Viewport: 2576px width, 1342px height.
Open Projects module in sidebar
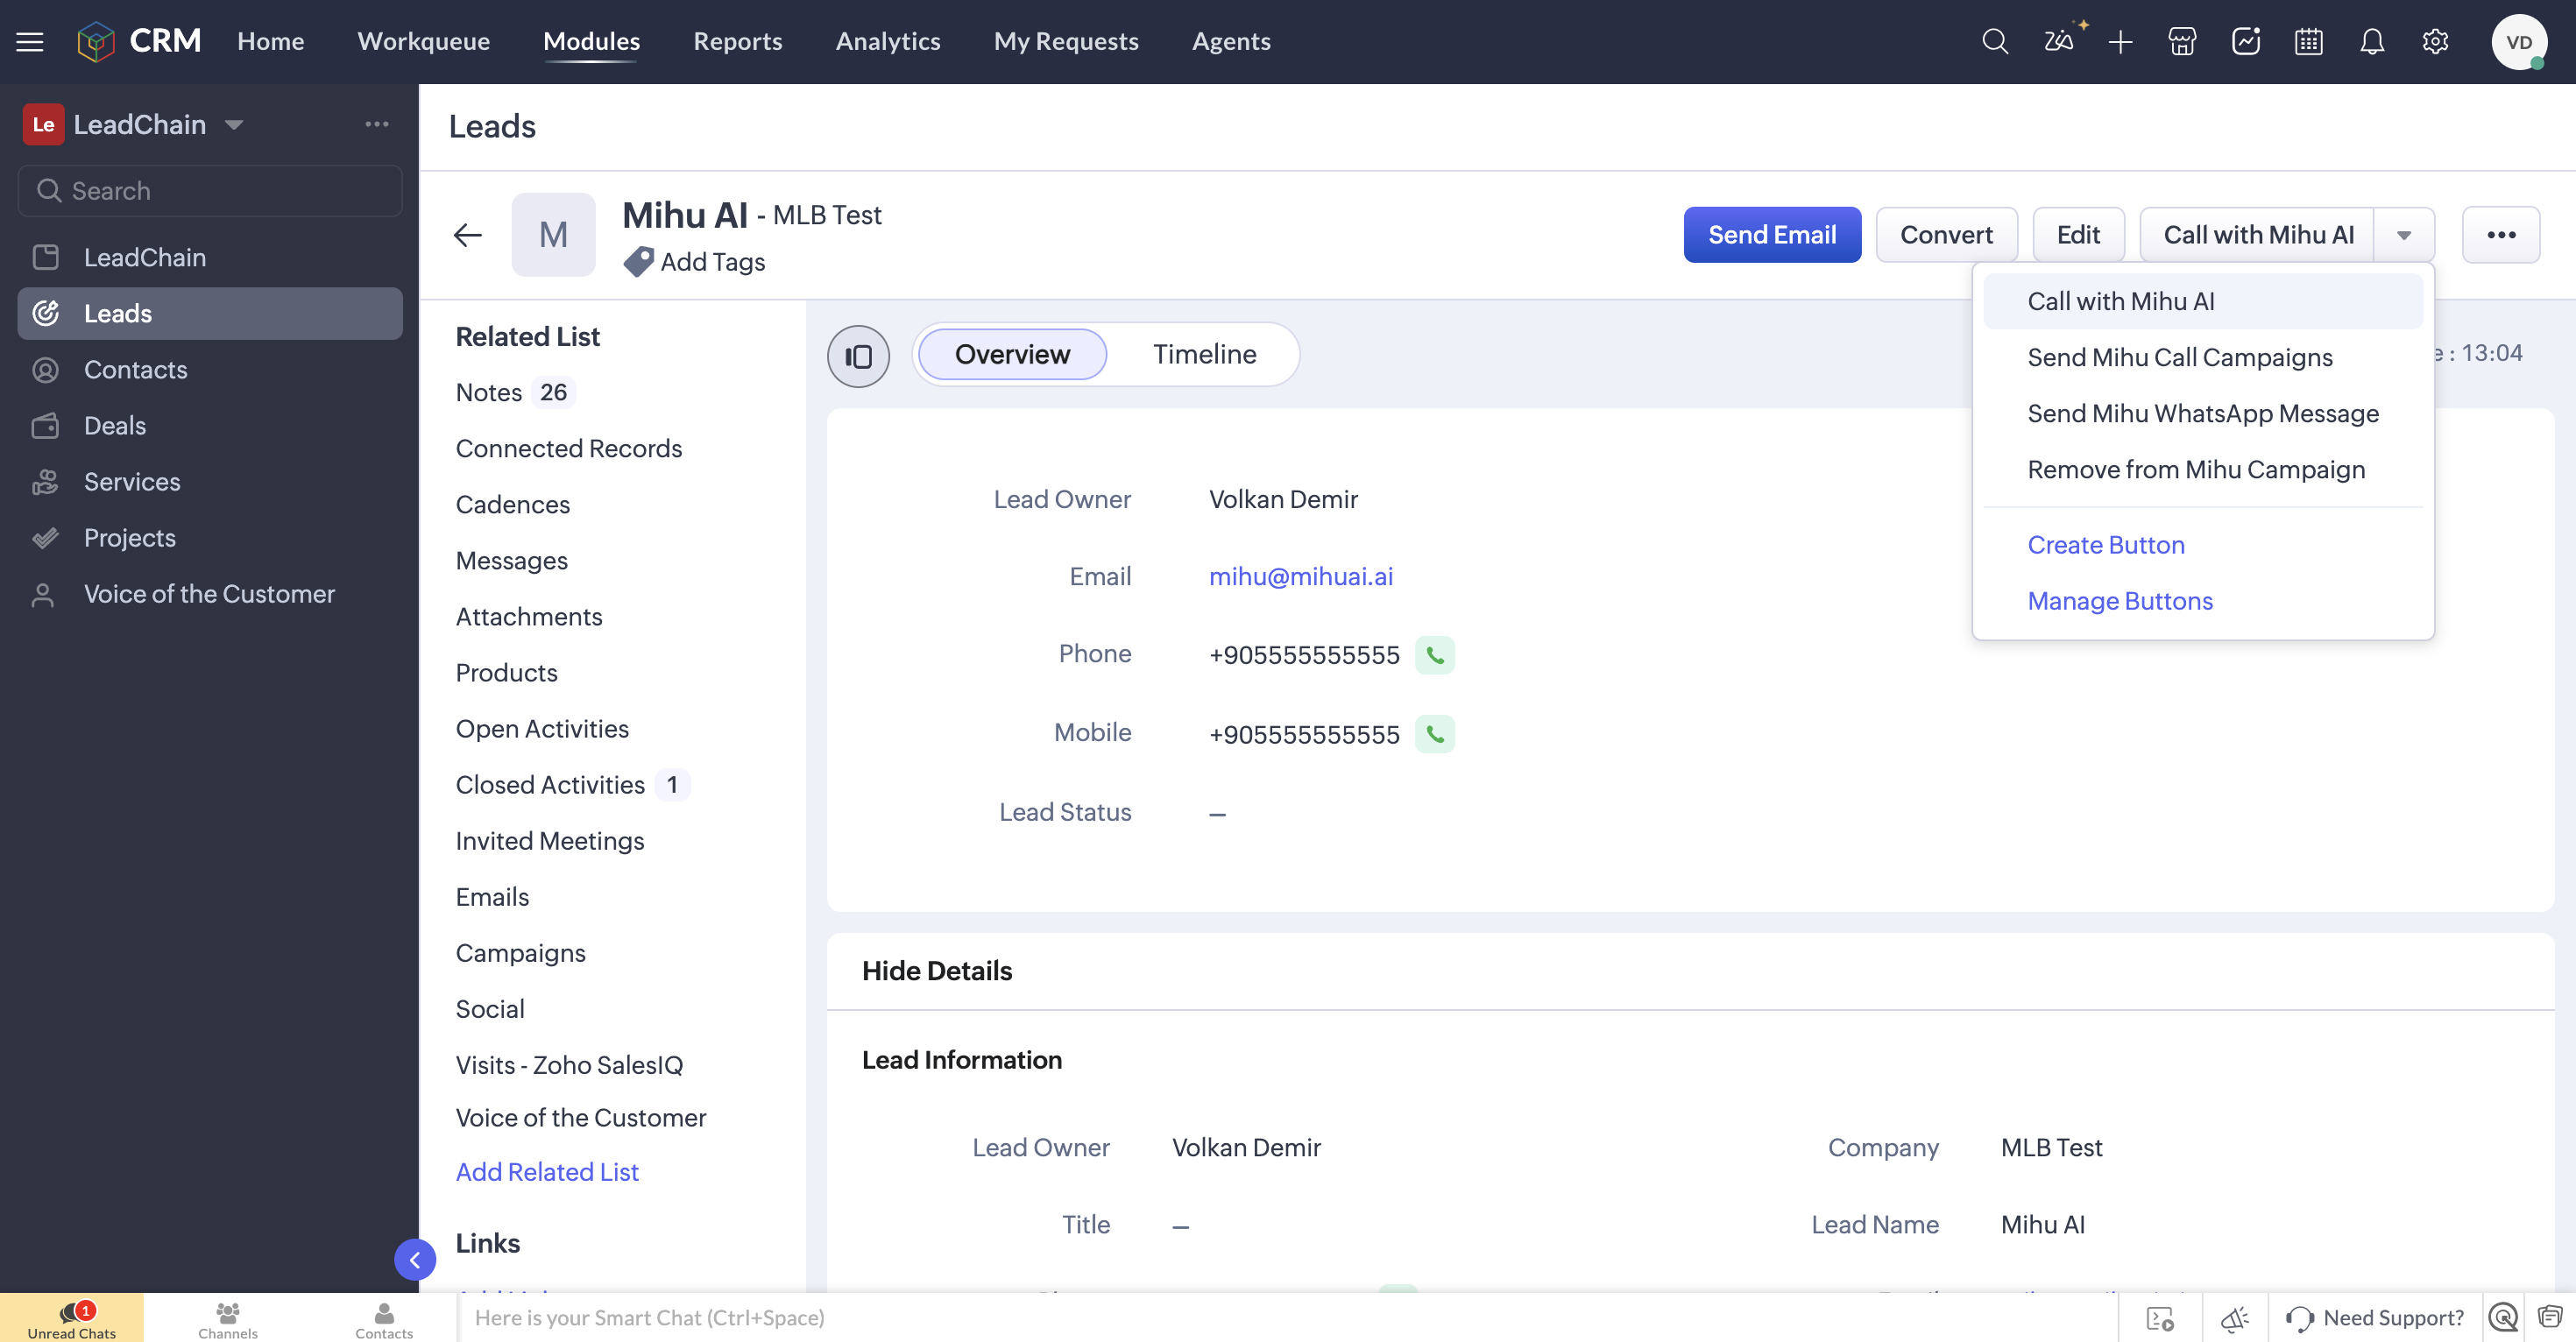point(210,538)
